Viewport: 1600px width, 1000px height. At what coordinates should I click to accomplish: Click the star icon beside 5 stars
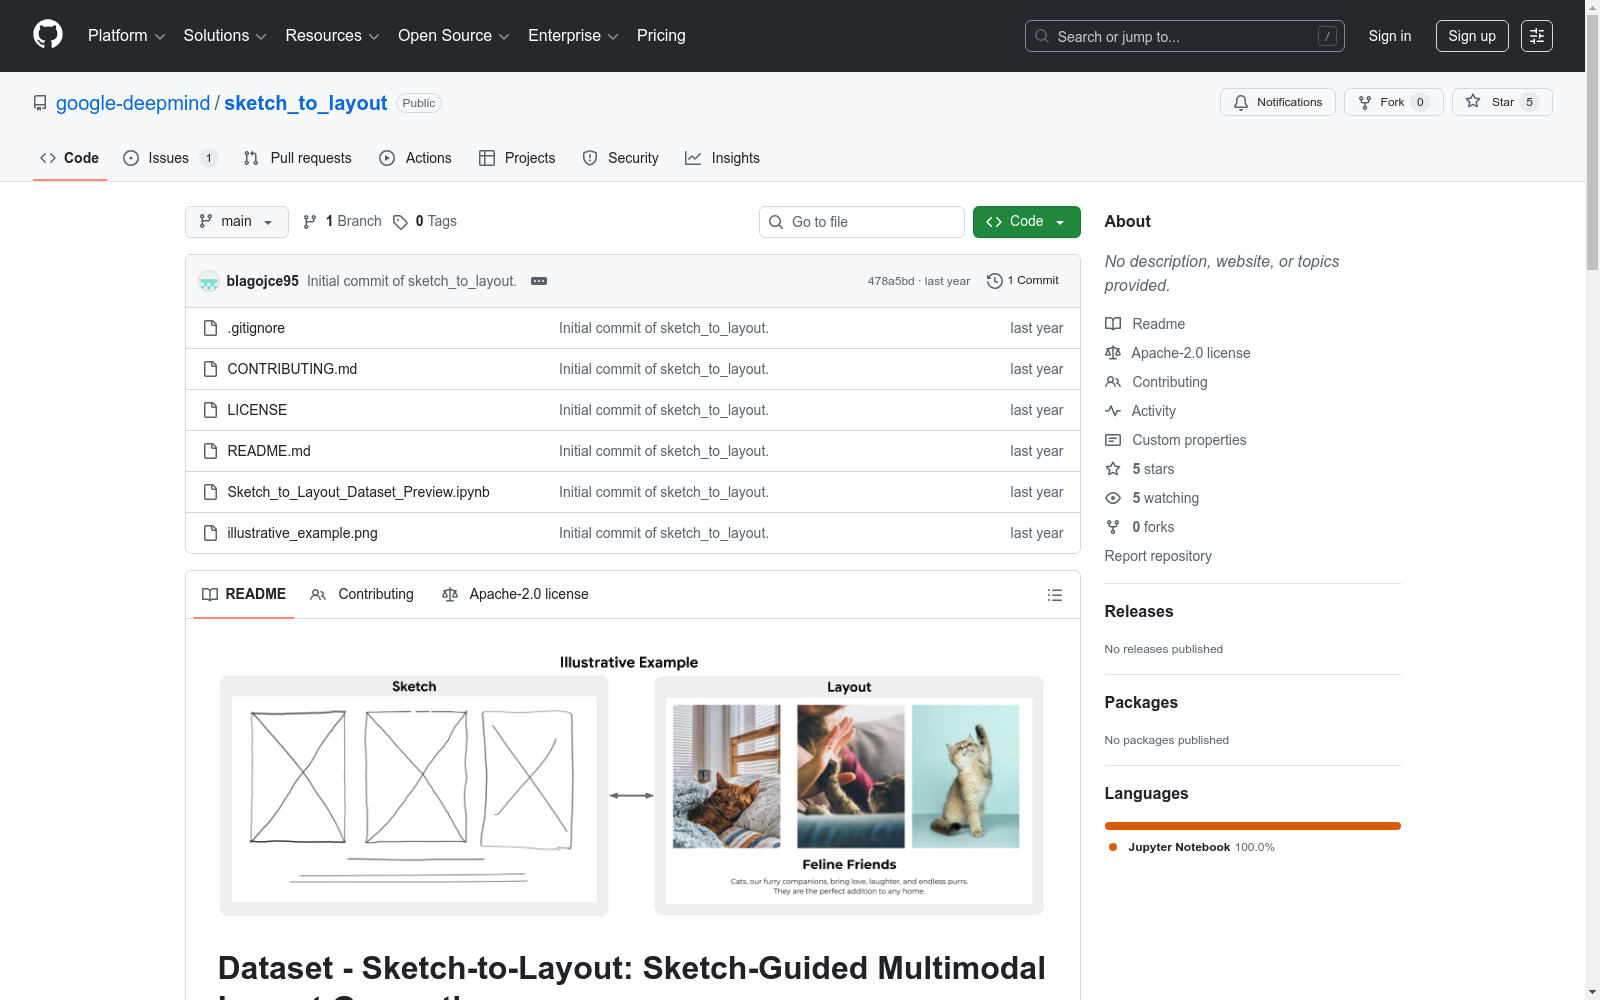pyautogui.click(x=1113, y=469)
